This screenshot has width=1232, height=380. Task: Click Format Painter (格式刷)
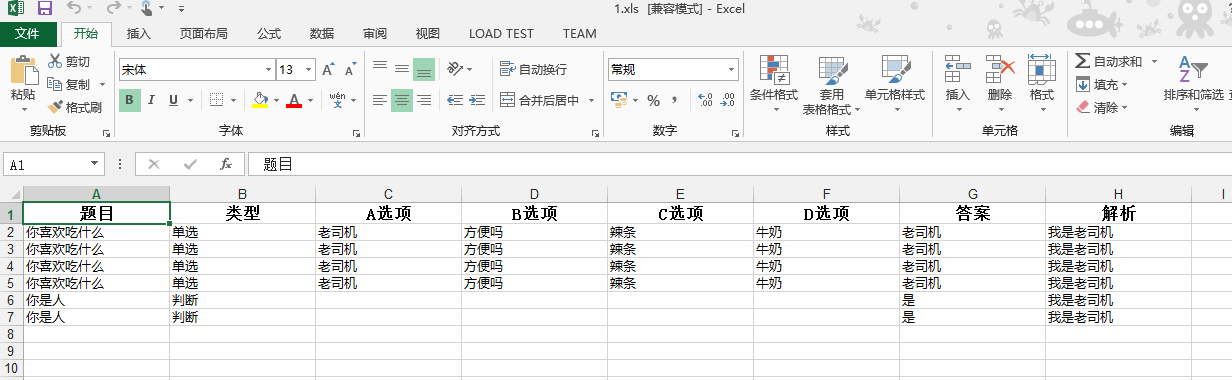tap(75, 107)
